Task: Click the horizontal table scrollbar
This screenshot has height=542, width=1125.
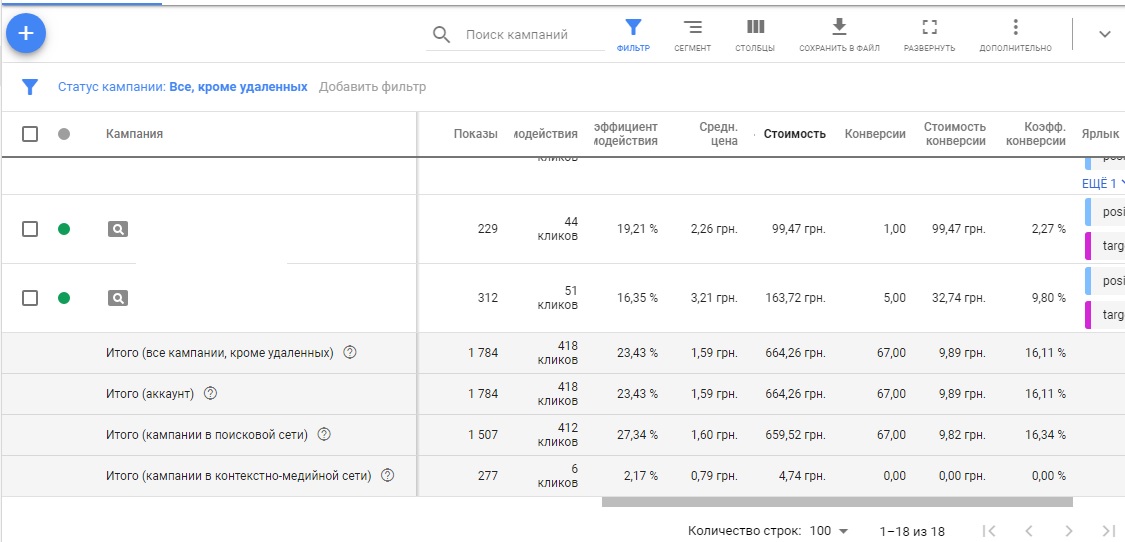Action: [x=837, y=503]
